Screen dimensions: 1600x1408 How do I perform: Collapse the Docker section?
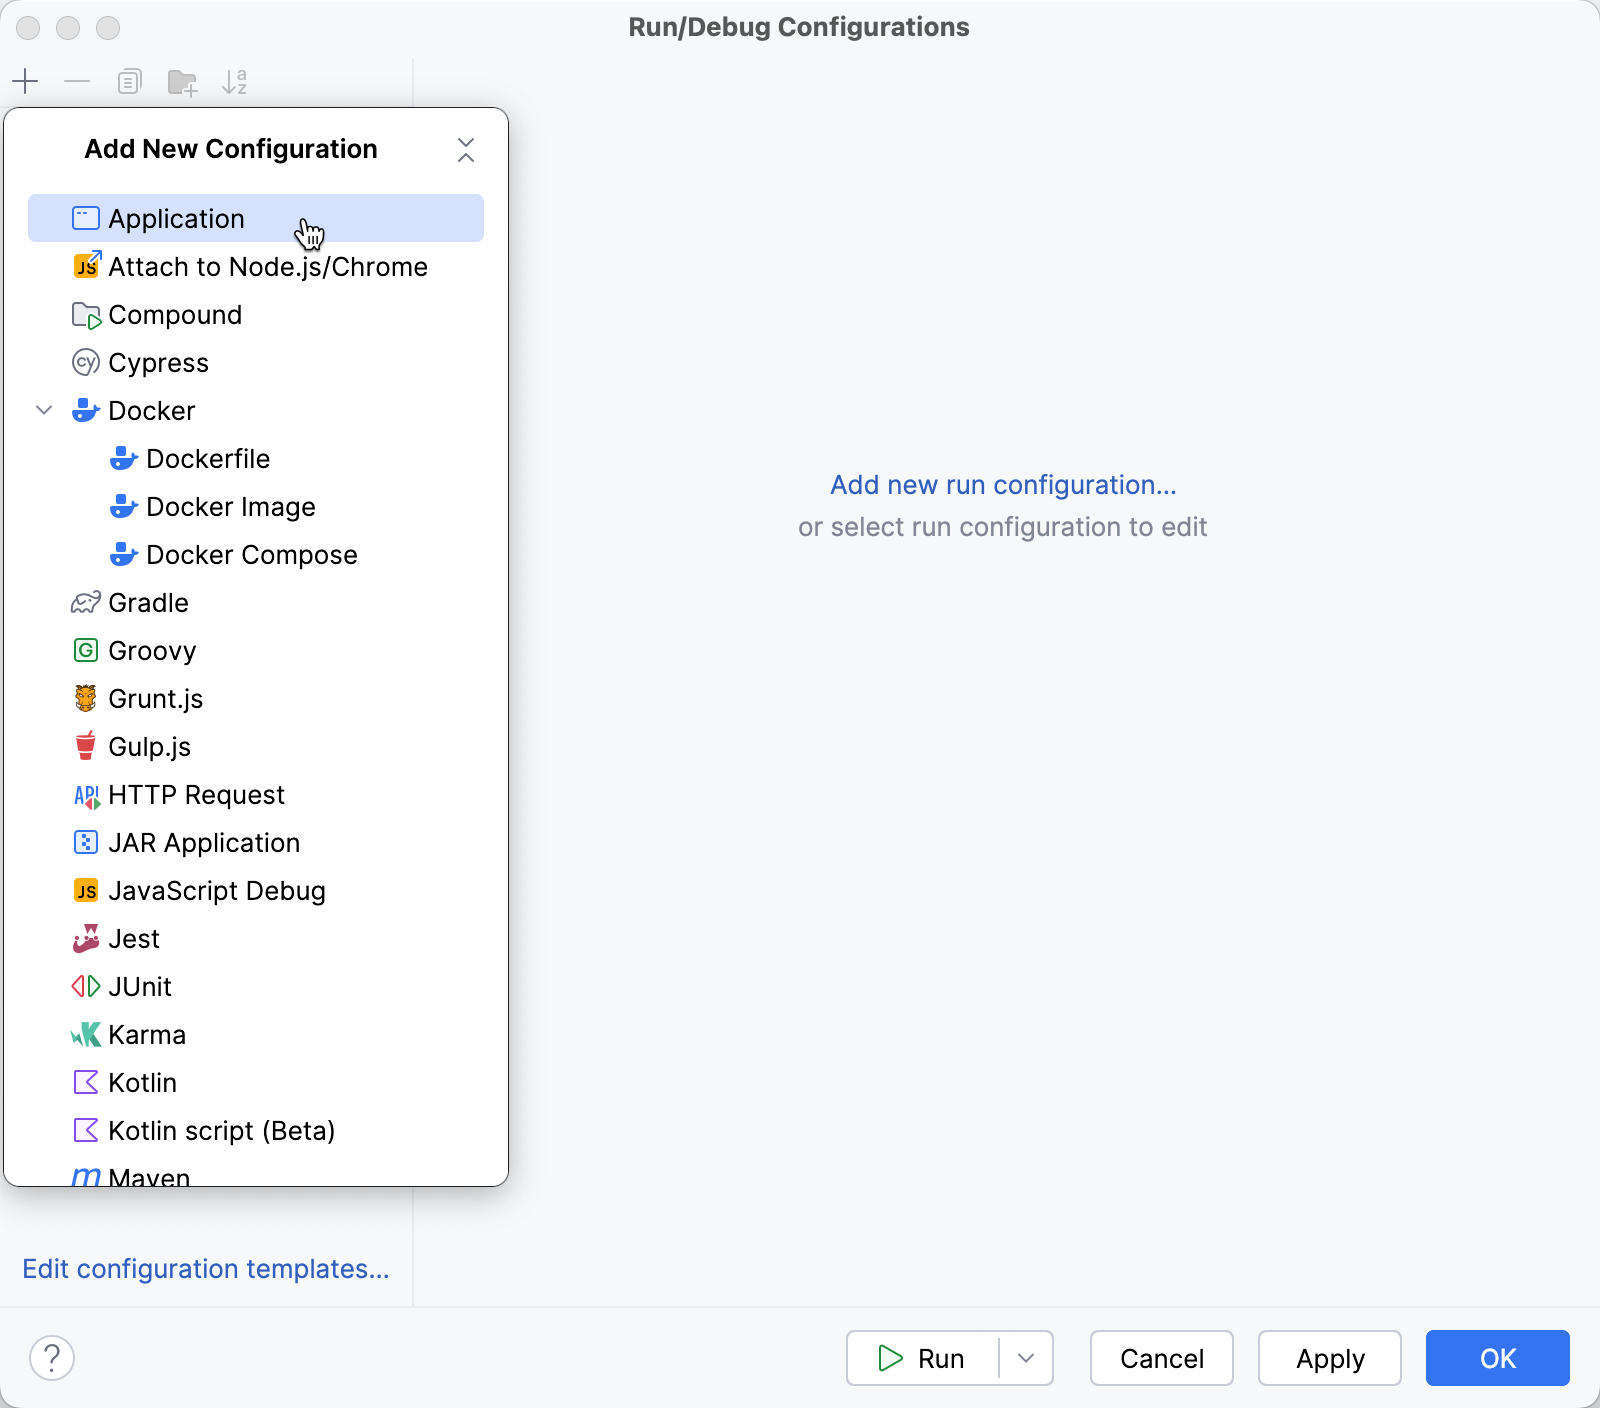[x=44, y=410]
